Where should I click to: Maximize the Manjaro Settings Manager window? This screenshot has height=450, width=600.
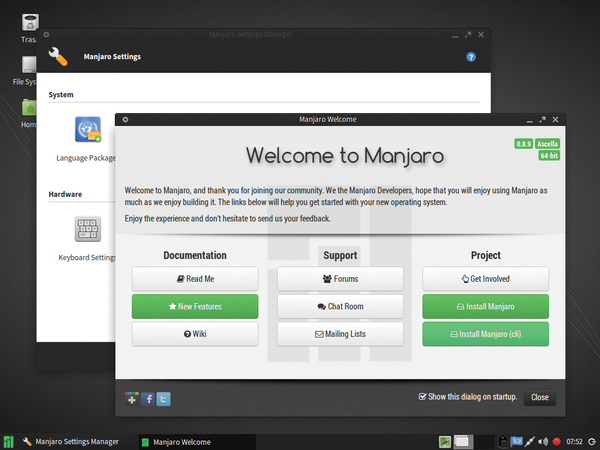pos(468,35)
